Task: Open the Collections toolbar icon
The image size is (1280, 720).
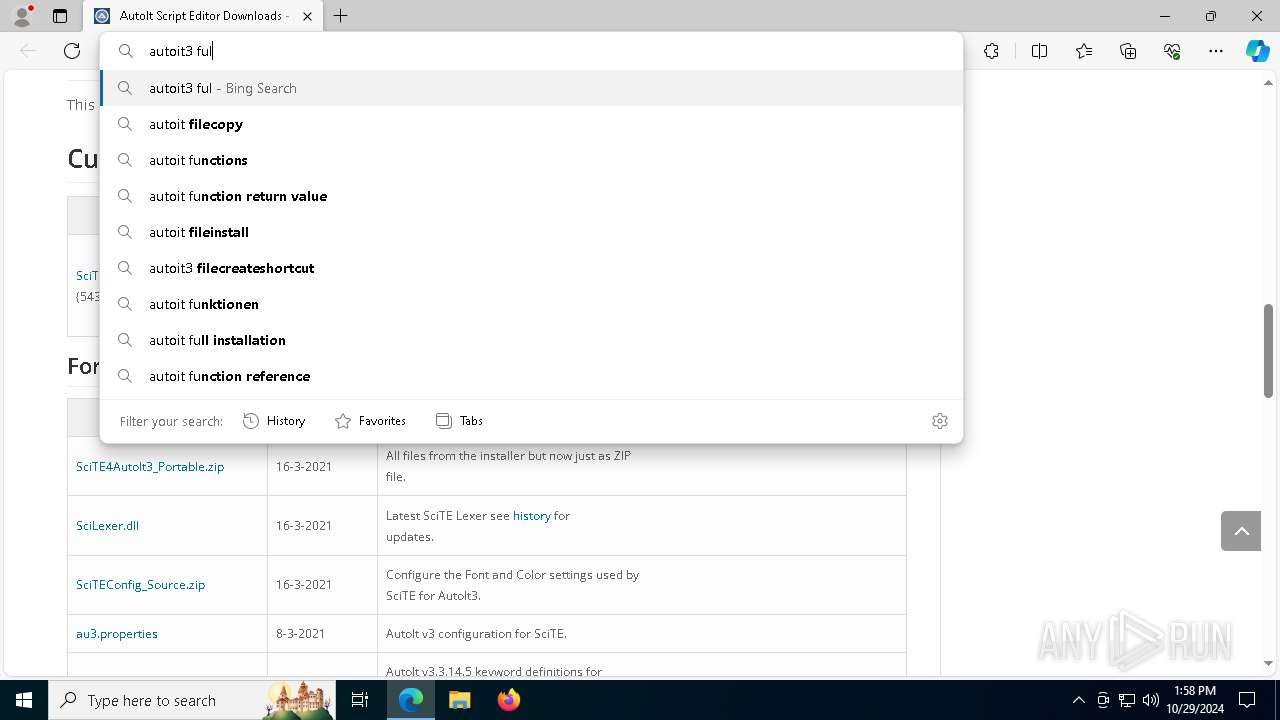Action: [x=1128, y=51]
